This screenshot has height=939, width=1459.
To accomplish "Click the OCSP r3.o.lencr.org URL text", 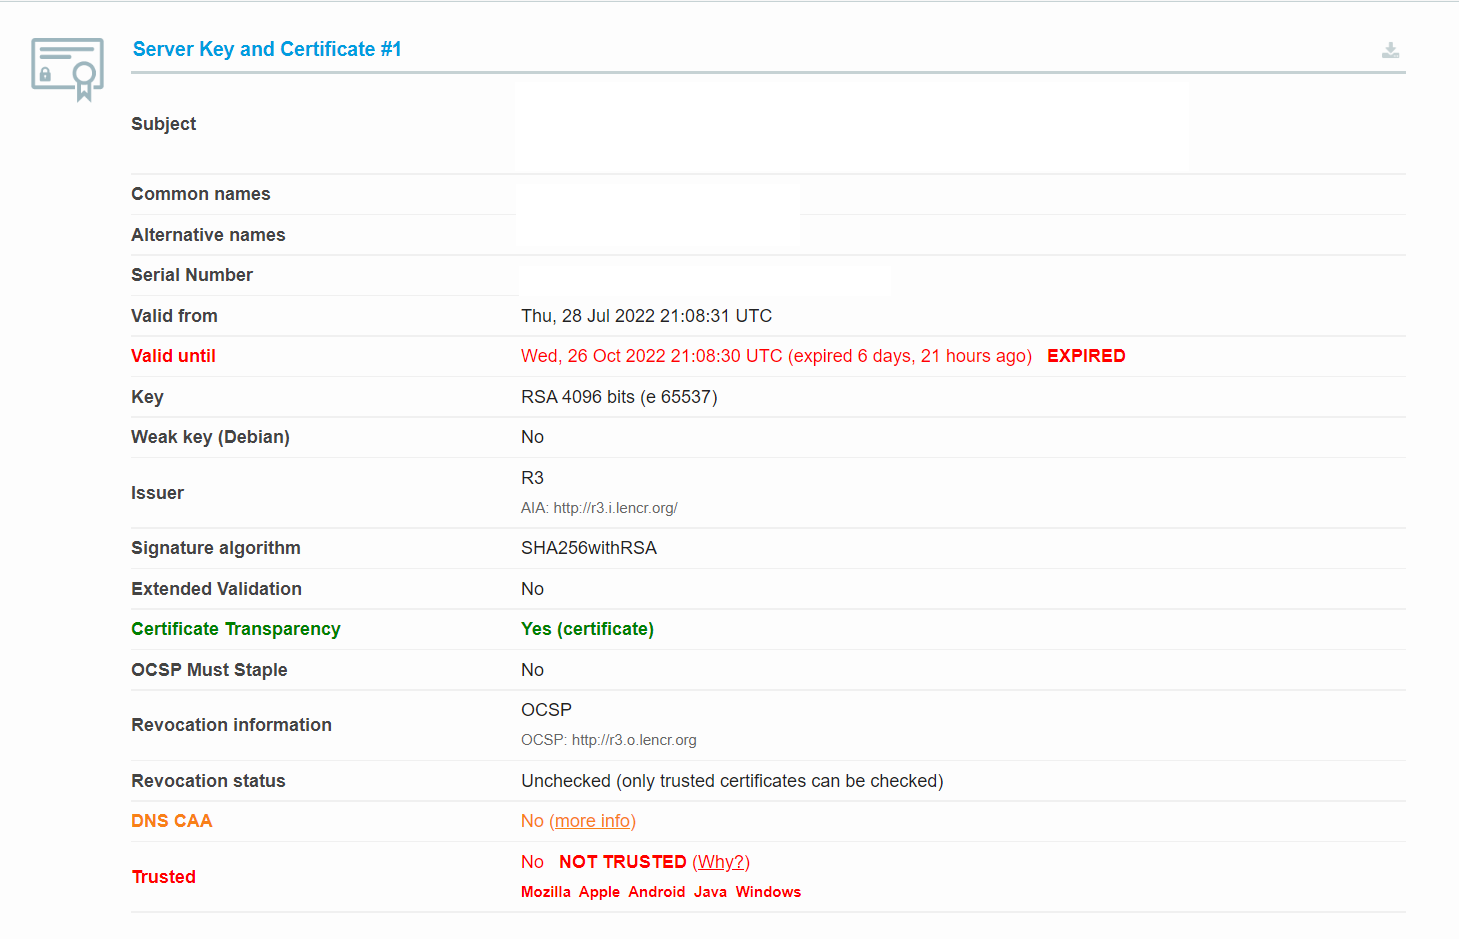I will click(x=634, y=740).
